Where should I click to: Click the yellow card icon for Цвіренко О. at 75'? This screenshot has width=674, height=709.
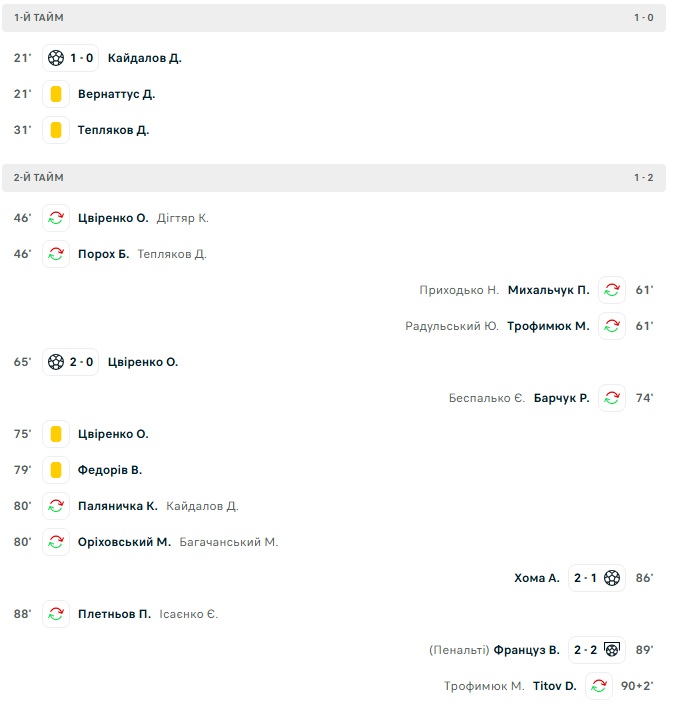[56, 434]
